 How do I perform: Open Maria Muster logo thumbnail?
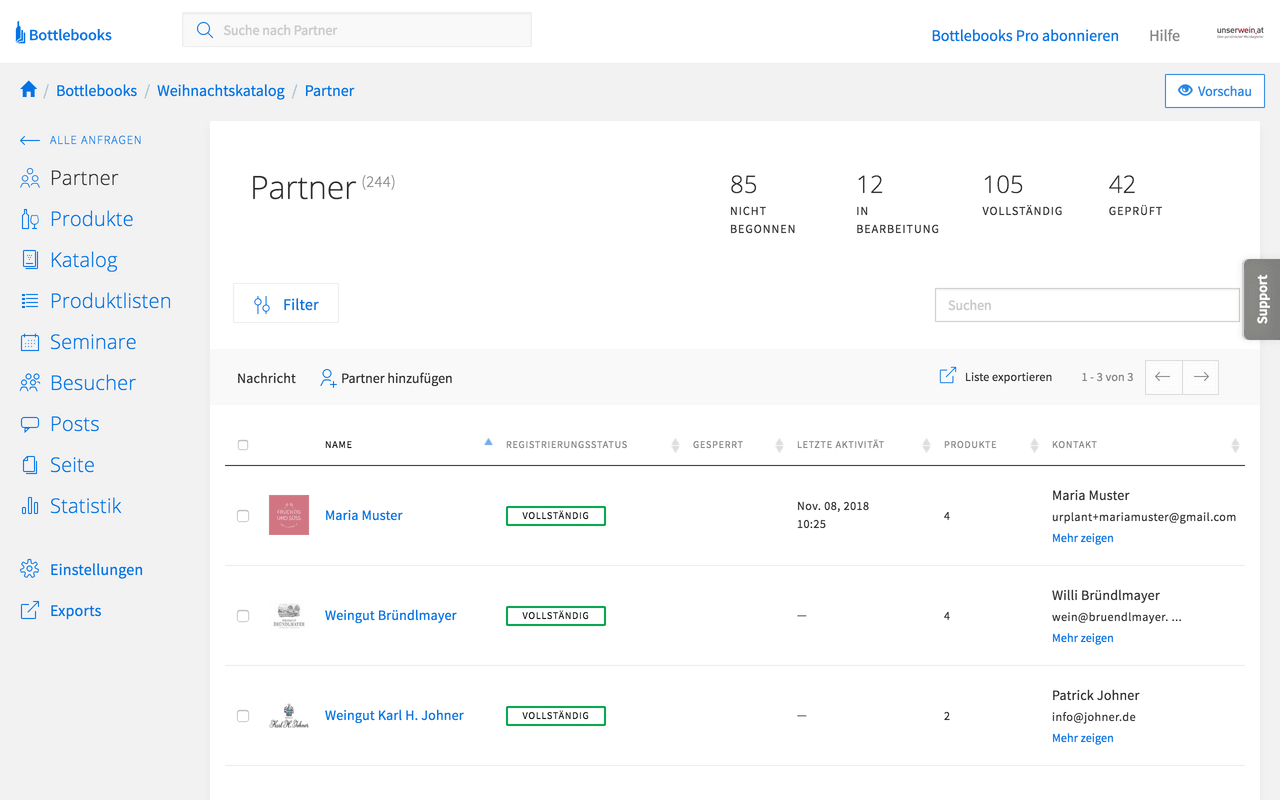[x=289, y=515]
